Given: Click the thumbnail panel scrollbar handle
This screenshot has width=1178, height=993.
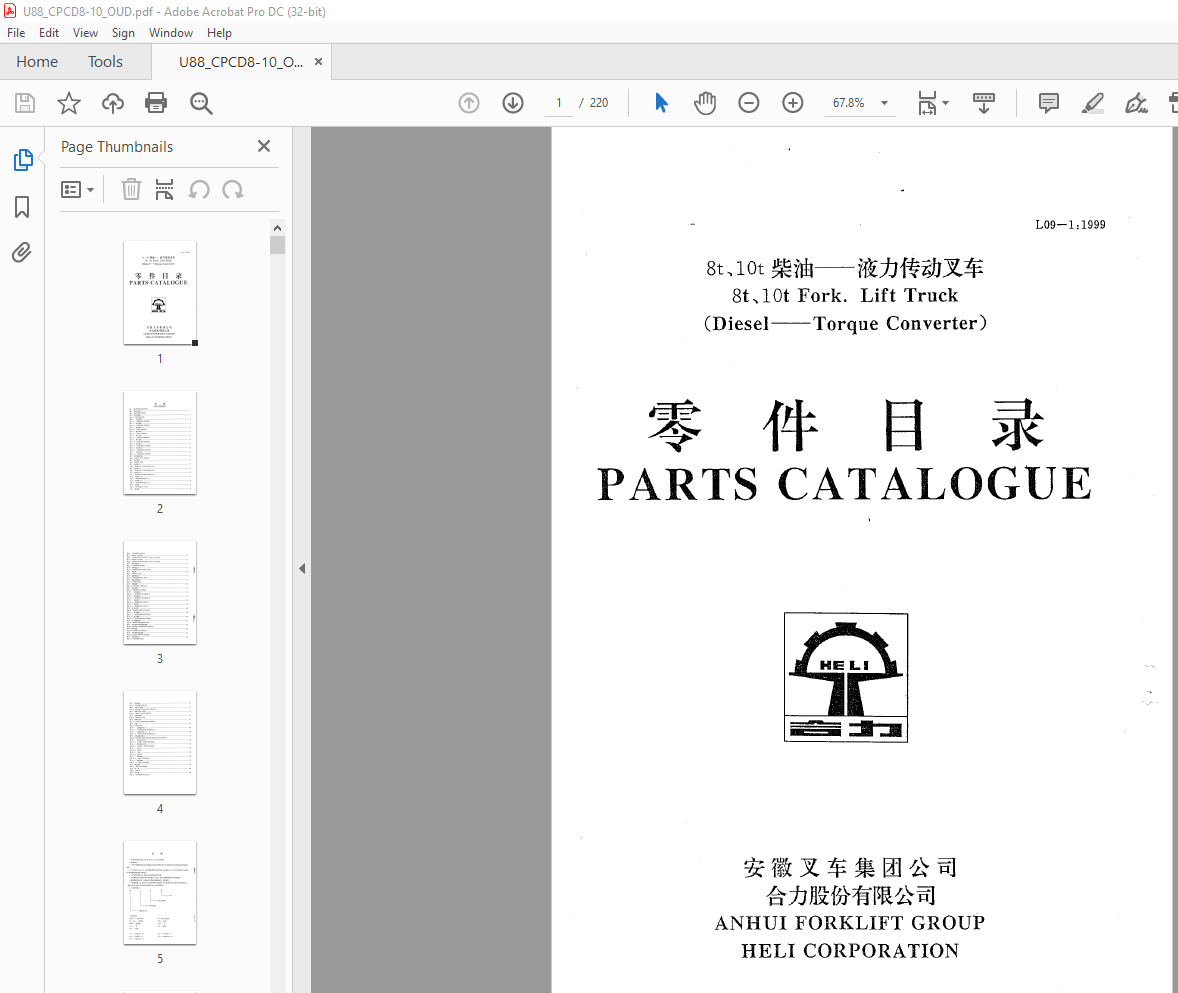Looking at the screenshot, I should [277, 245].
